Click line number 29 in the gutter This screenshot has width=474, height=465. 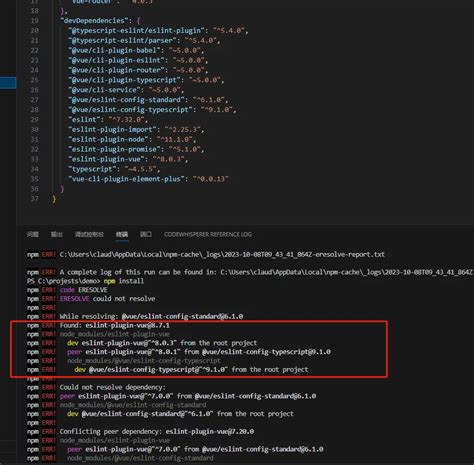[x=35, y=119]
